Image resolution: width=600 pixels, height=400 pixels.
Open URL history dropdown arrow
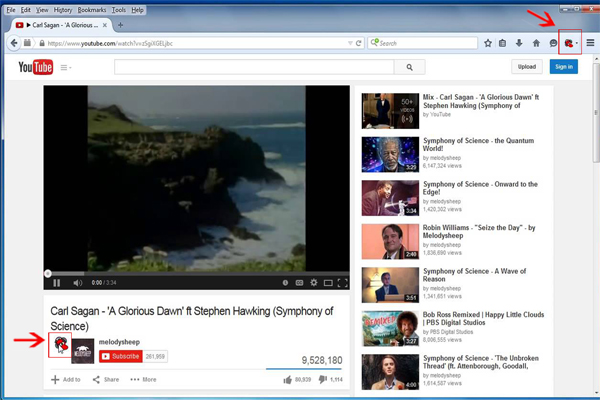point(350,43)
